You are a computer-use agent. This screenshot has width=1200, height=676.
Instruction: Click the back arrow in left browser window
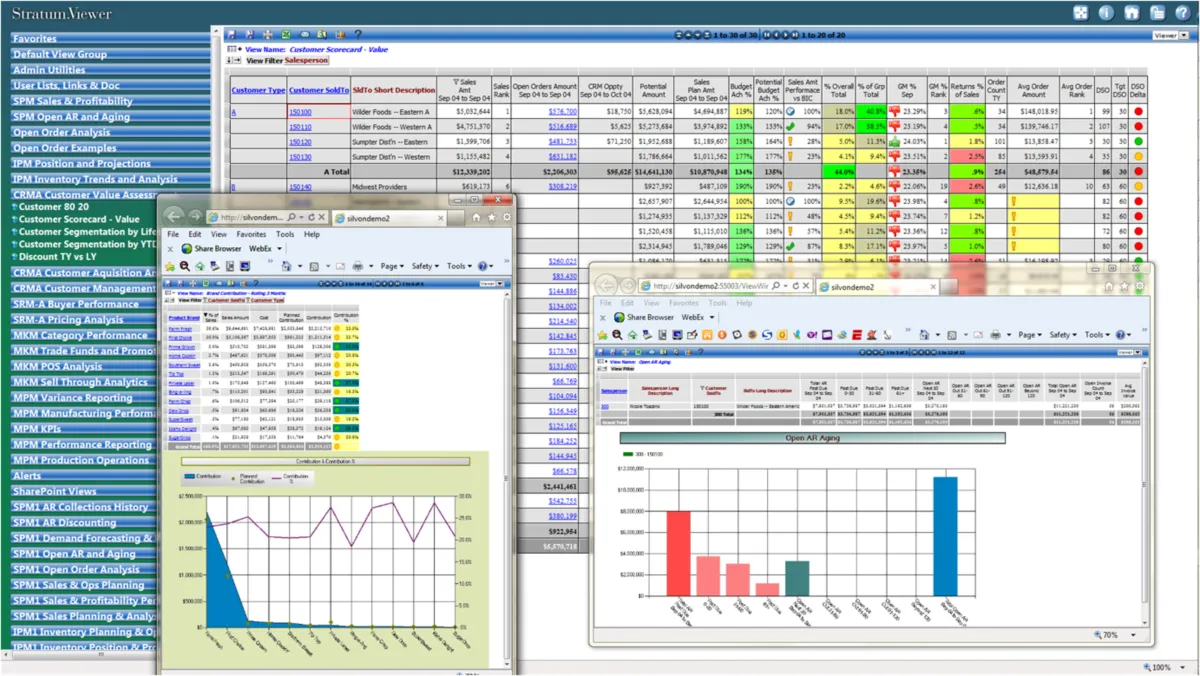pos(175,216)
